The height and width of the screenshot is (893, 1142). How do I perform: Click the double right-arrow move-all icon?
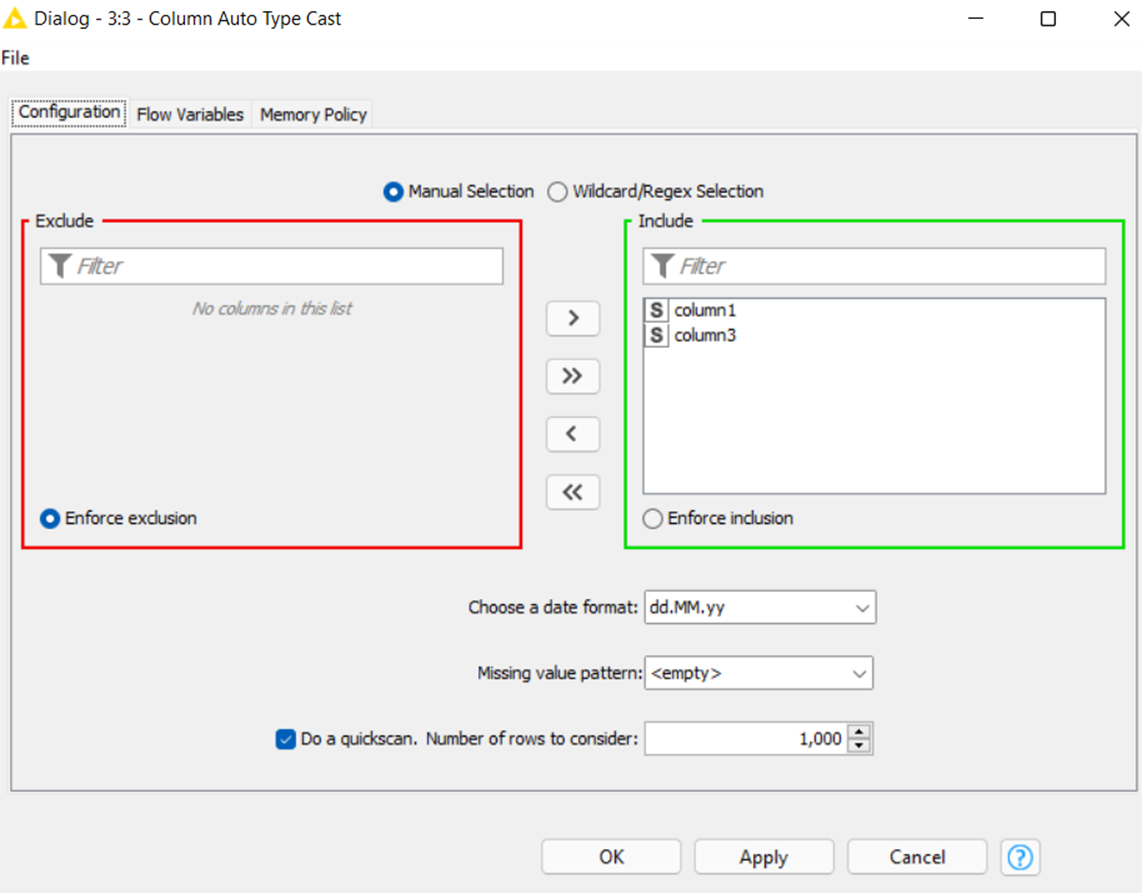pos(572,376)
